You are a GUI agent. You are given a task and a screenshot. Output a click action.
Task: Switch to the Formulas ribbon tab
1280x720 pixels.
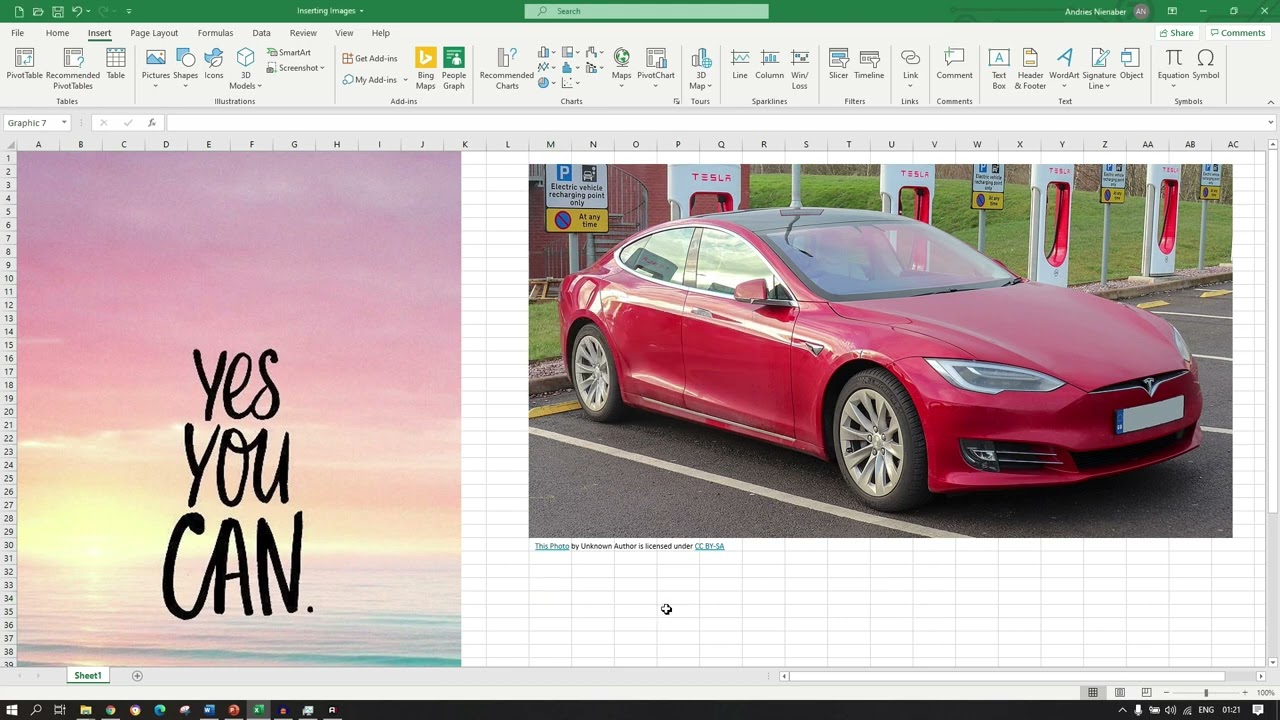tap(215, 32)
